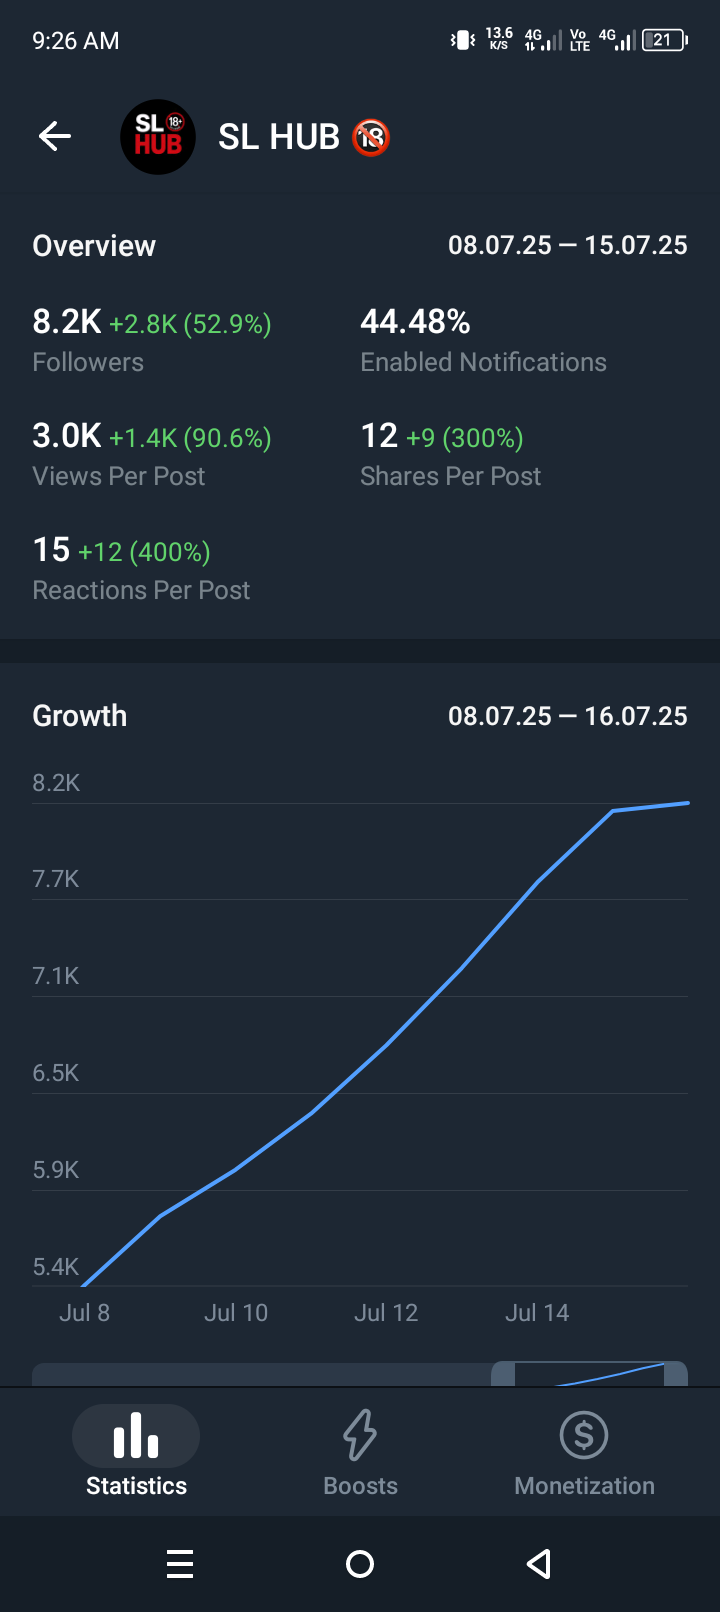This screenshot has height=1612, width=720.
Task: Tap the Statistics bar chart icon
Action: coord(136,1435)
